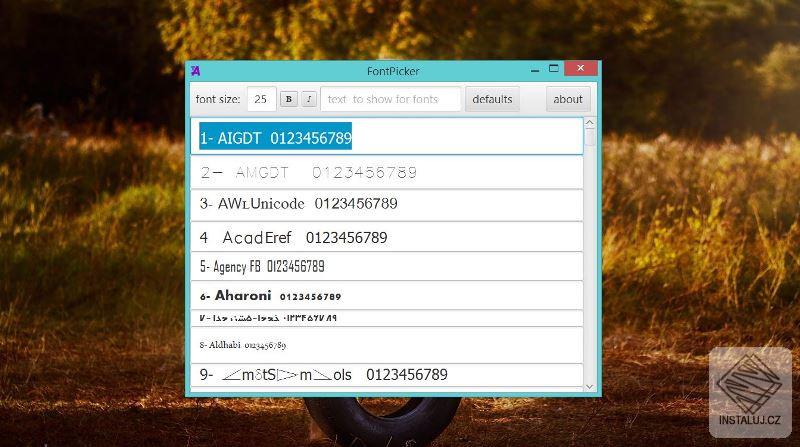Click the FontPicker app icon in the title bar
Viewport: 800px width, 447px height.
click(196, 71)
